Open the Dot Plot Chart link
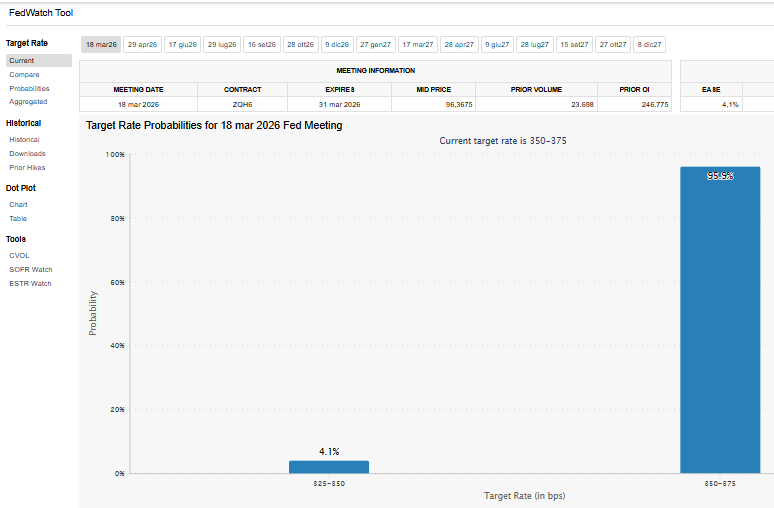 18,204
